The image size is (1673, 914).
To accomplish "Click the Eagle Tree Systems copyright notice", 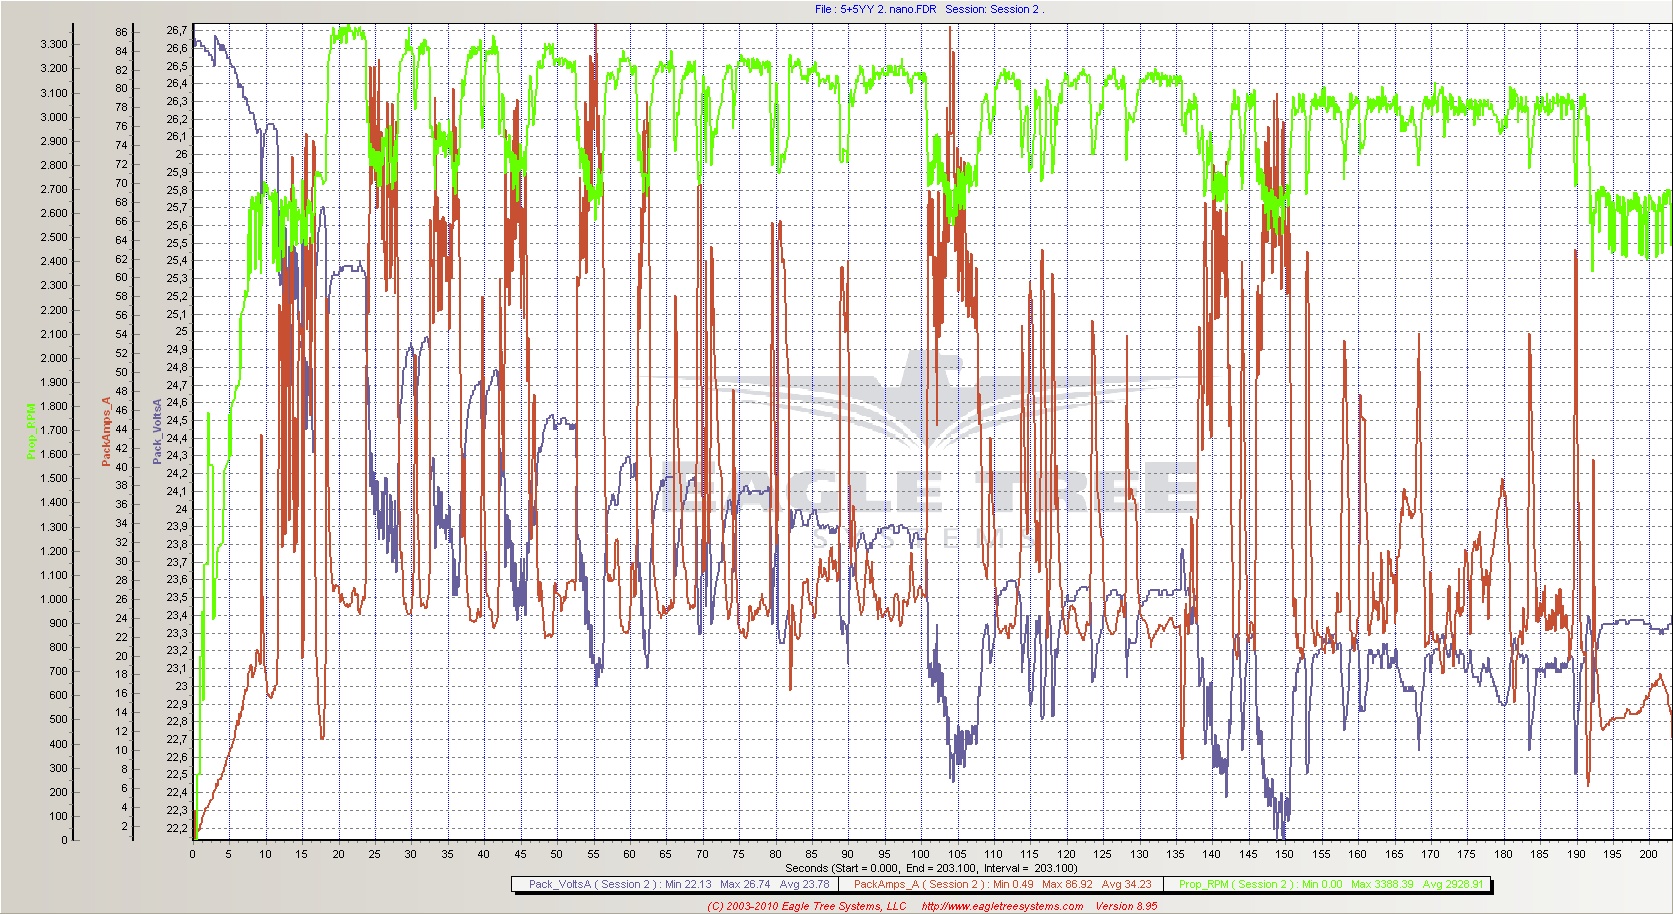I will 806,906.
